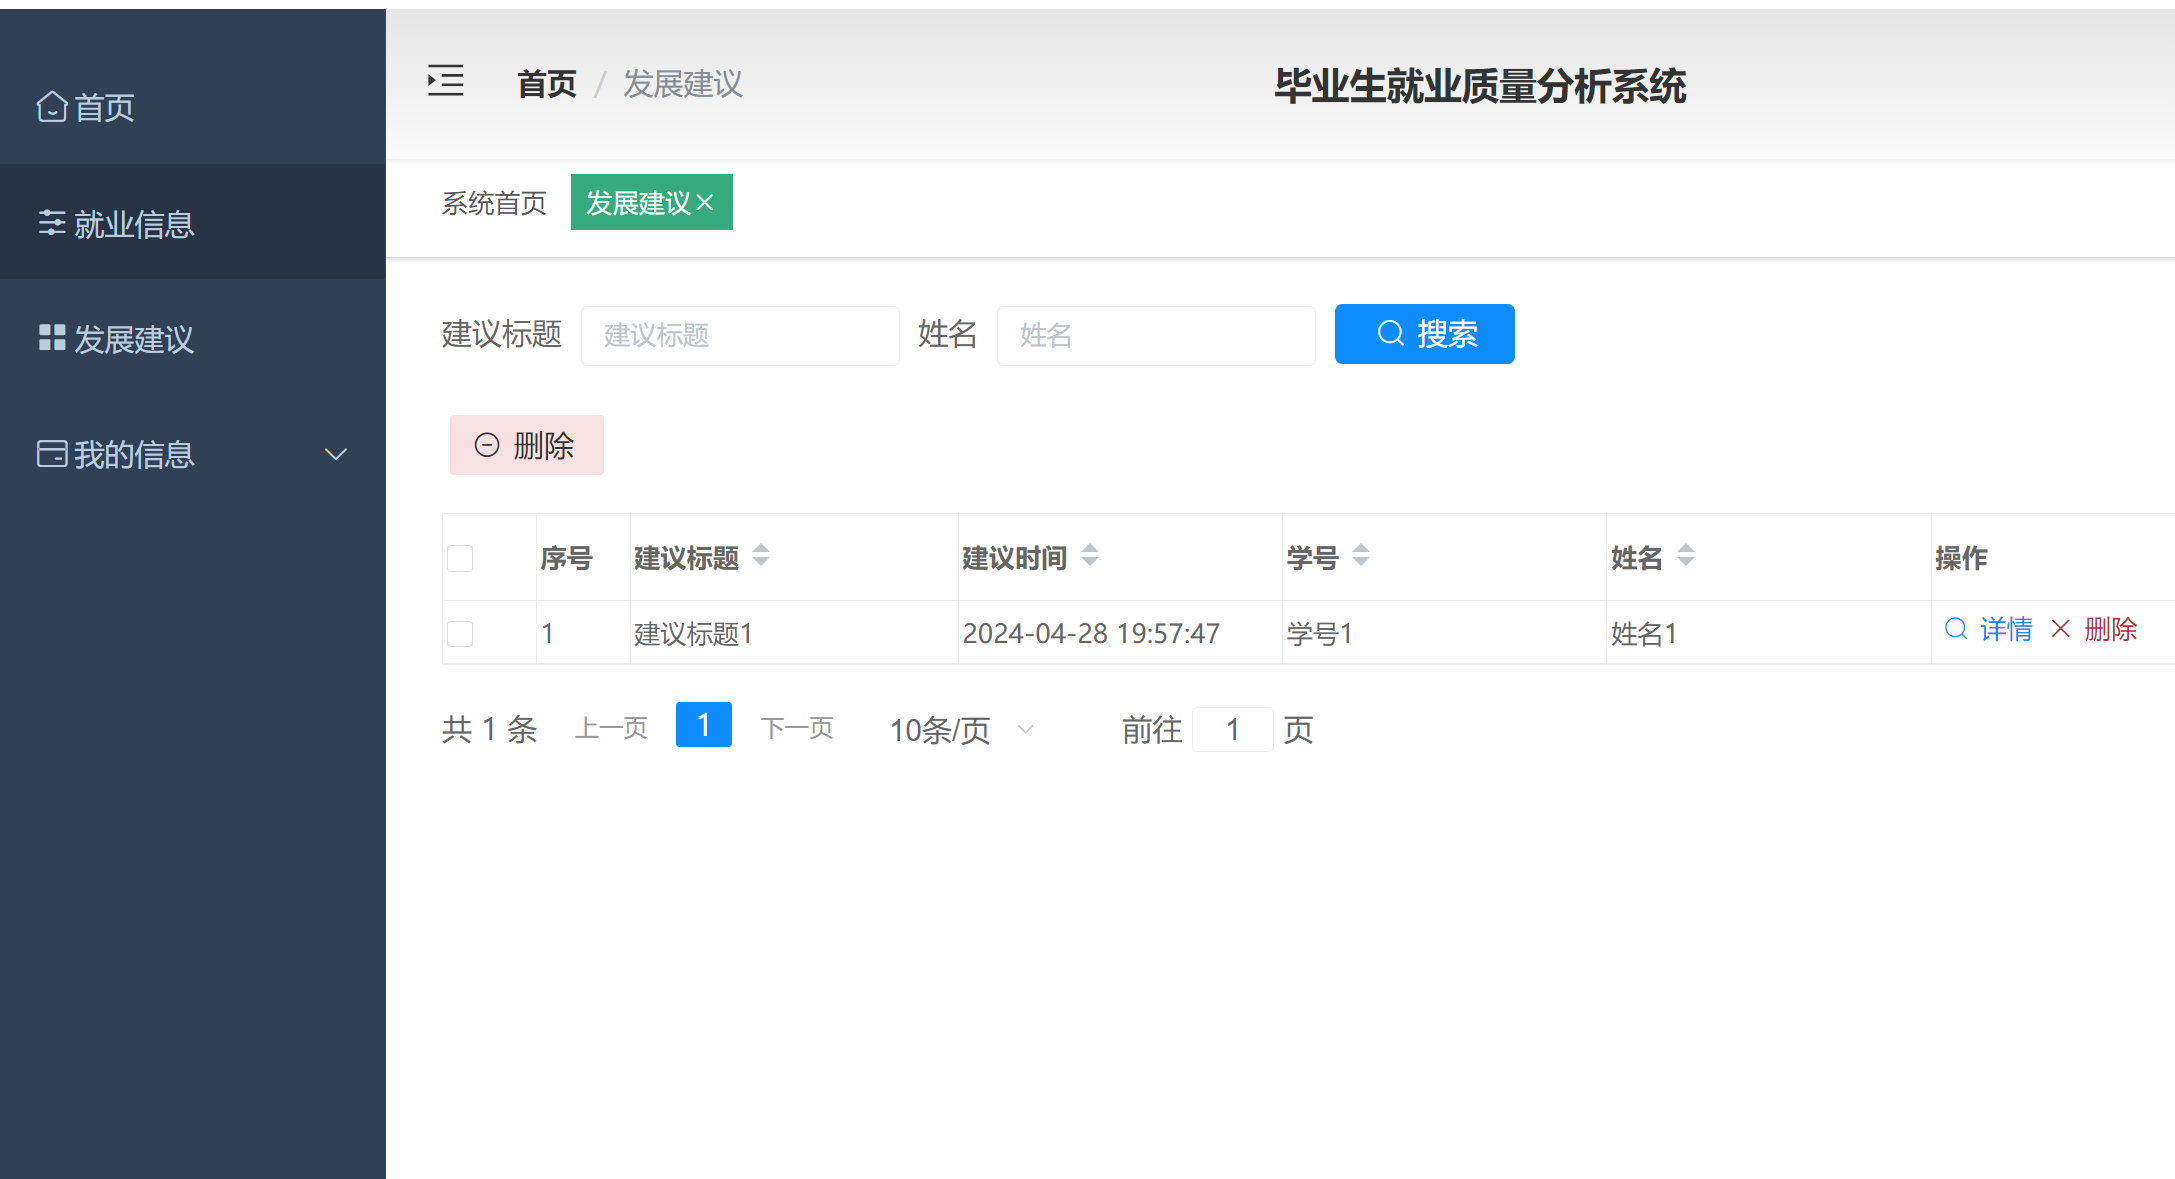Select page 1 in pagination
This screenshot has width=2175, height=1179.
tap(704, 724)
